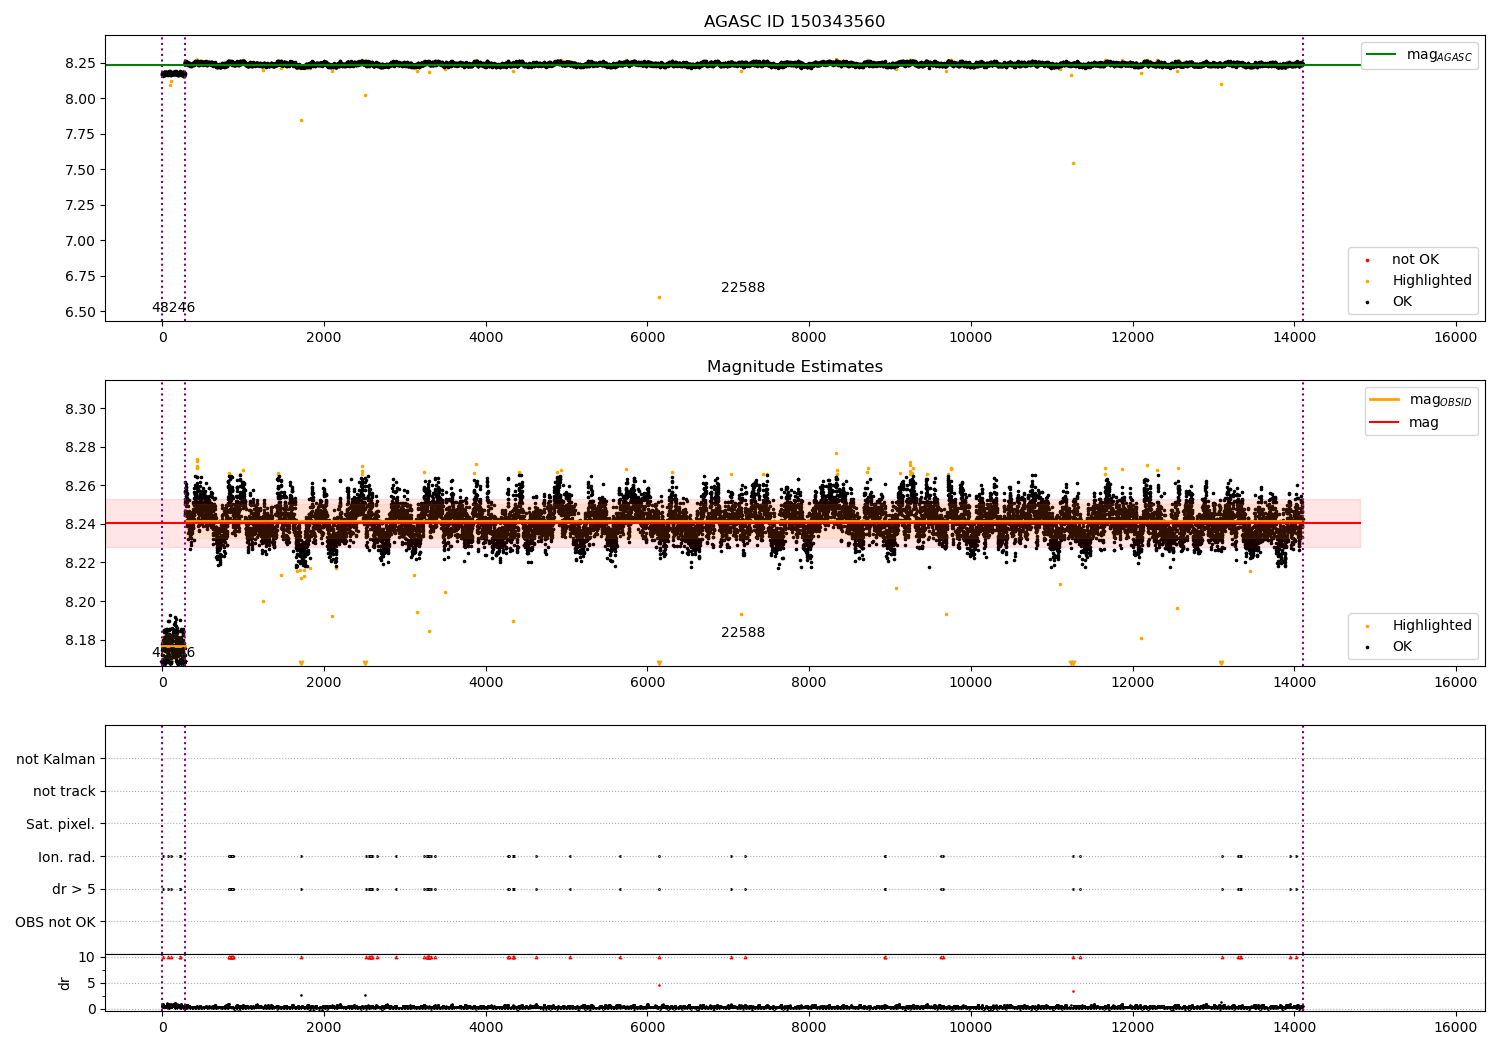Click the '8.00' y-axis tick label
Viewport: 1500px width, 1050px height.
tap(80, 99)
